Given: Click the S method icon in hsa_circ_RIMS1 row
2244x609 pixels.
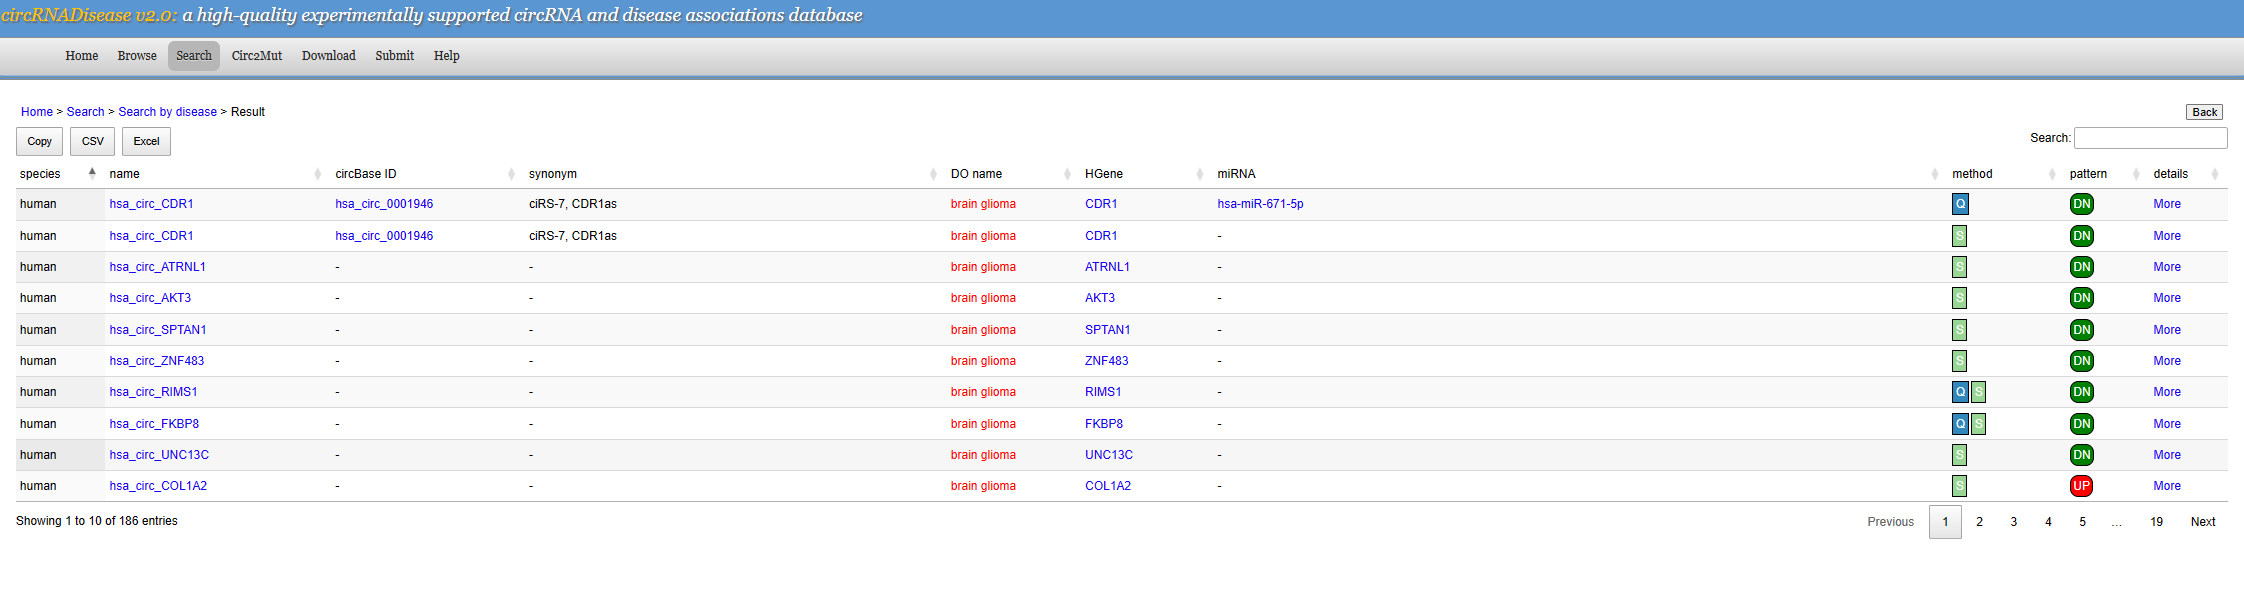Looking at the screenshot, I should (x=1978, y=392).
